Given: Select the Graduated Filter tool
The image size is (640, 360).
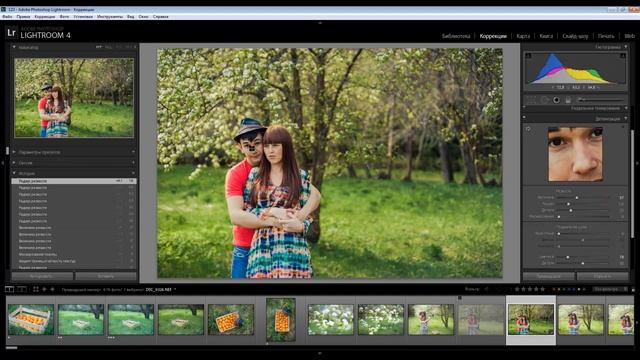Looking at the screenshot, I should pyautogui.click(x=568, y=100).
